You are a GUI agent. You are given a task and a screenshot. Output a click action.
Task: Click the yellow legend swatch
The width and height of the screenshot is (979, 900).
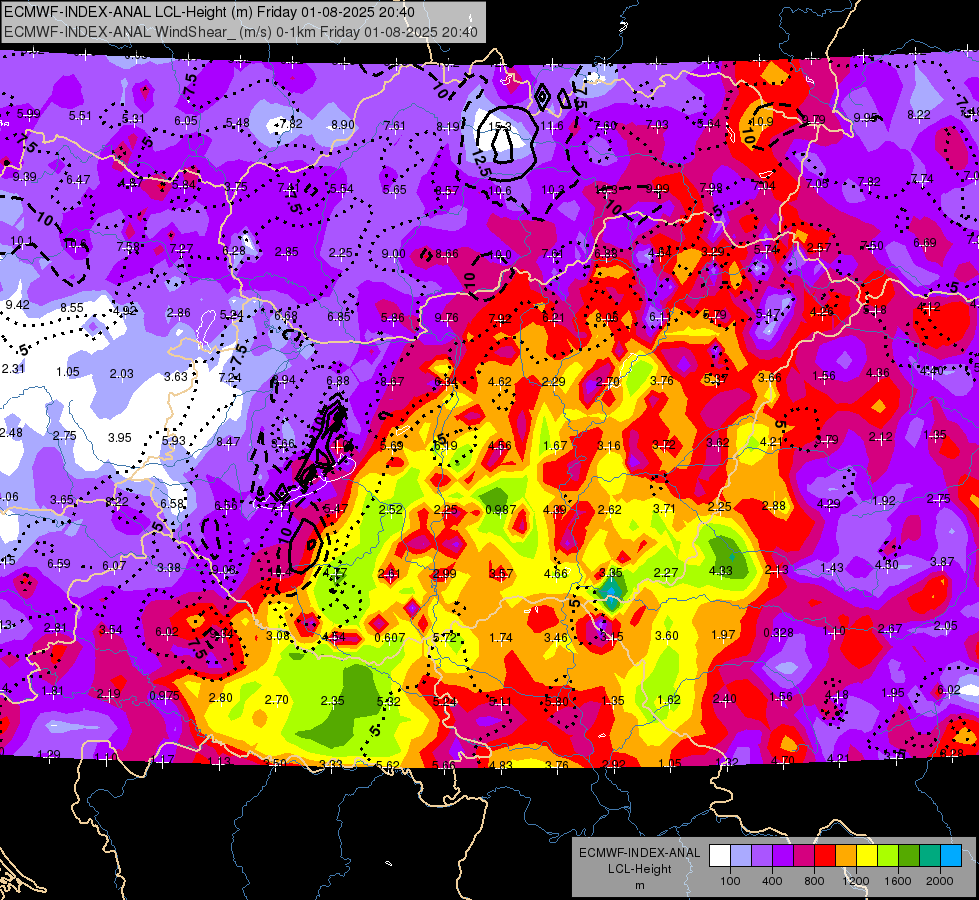(x=867, y=856)
